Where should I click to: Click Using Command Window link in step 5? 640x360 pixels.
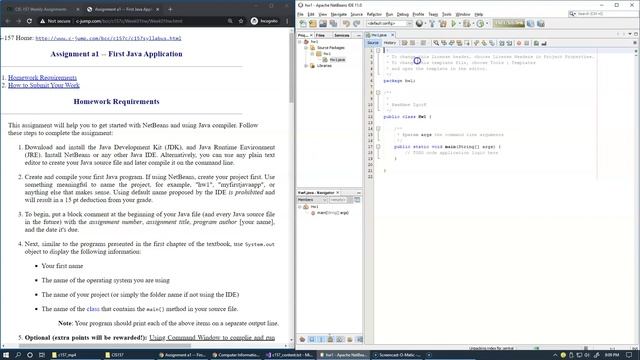click(212, 338)
